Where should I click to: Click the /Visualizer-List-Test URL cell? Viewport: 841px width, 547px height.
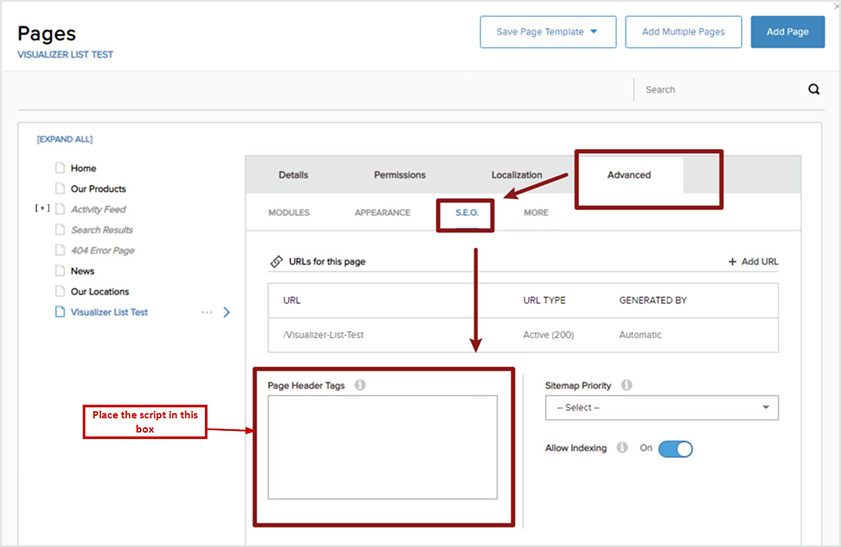(x=323, y=335)
